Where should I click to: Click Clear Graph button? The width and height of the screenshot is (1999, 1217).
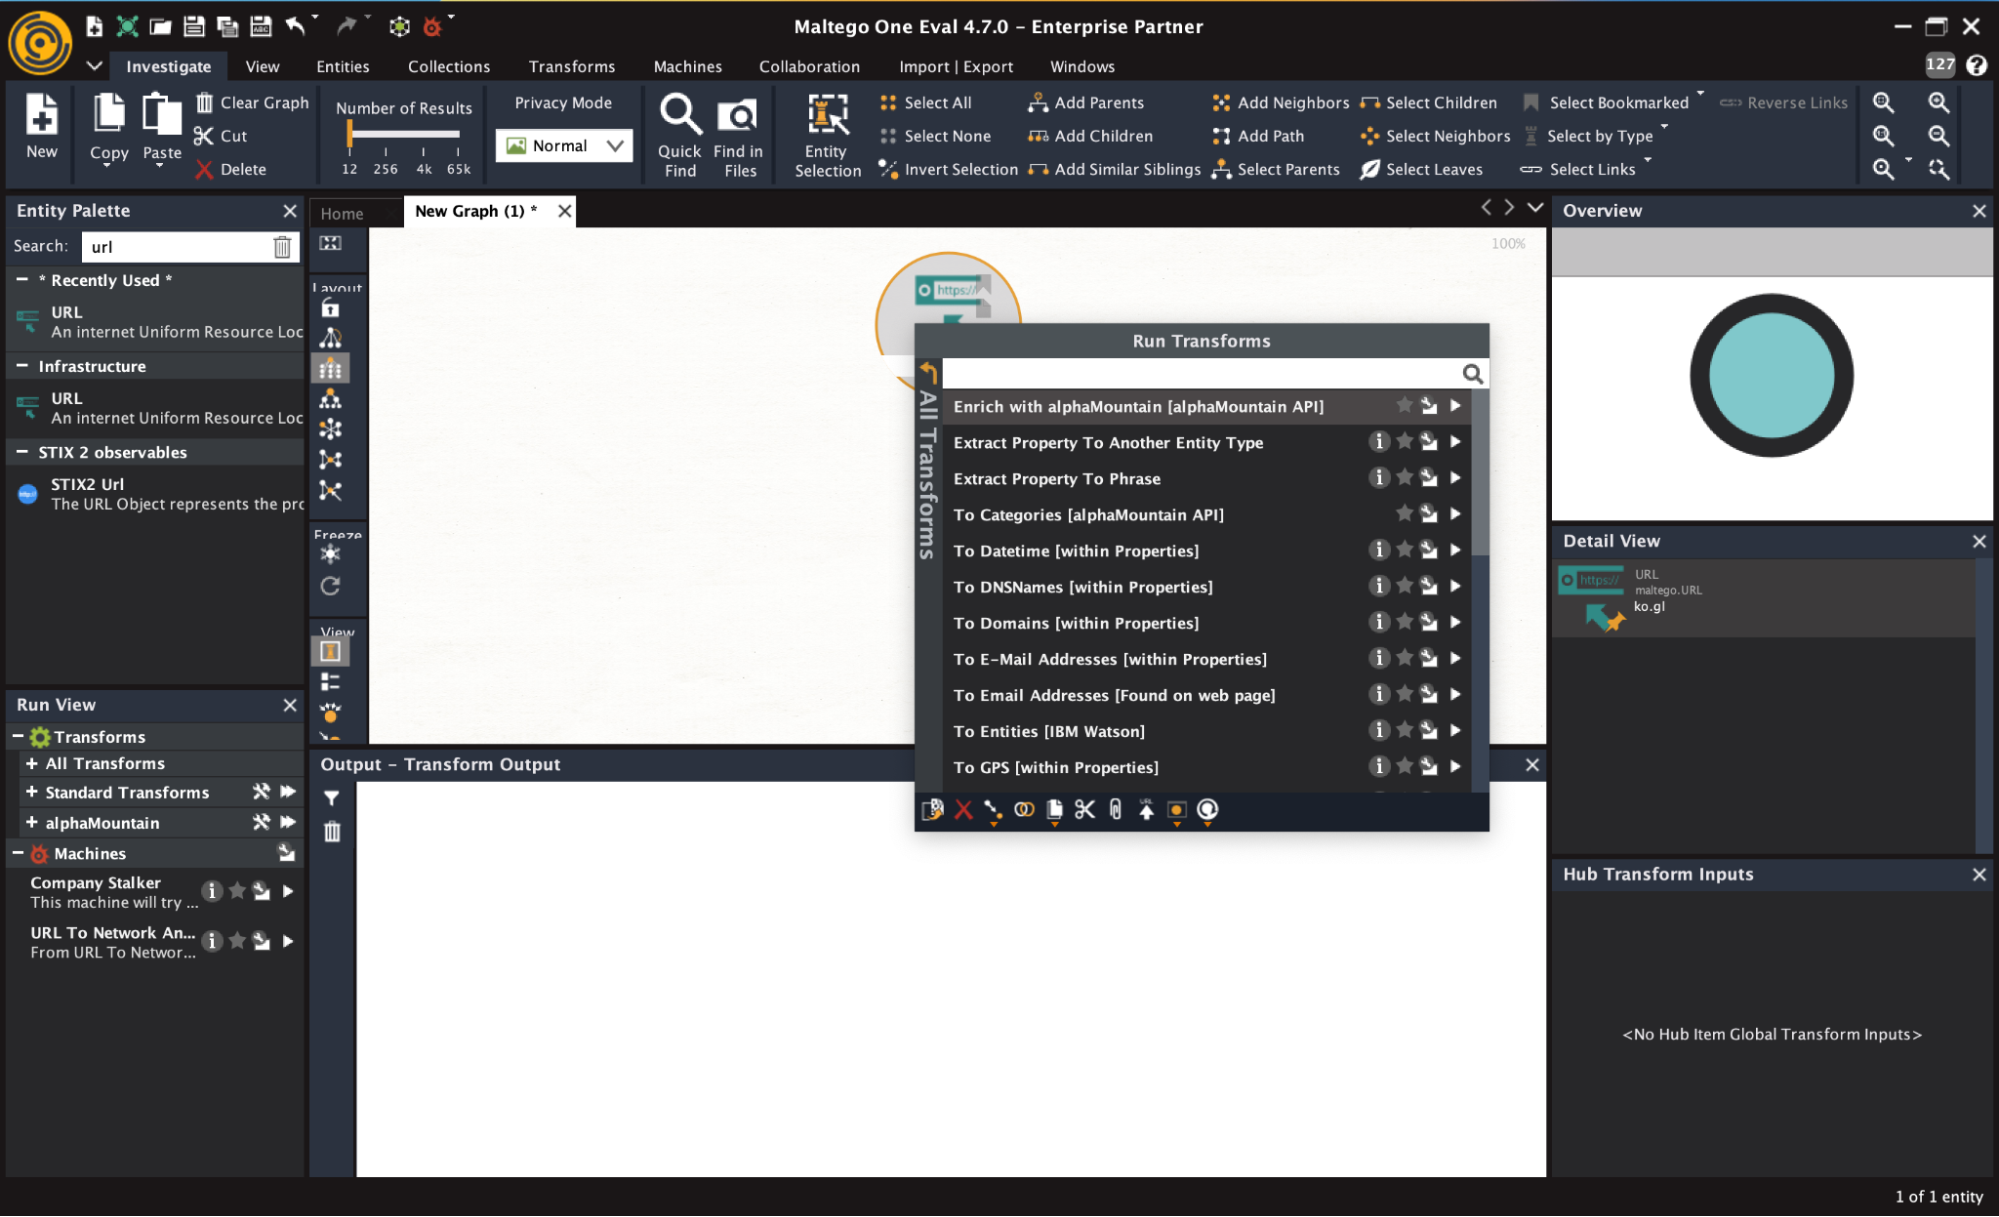coord(252,103)
